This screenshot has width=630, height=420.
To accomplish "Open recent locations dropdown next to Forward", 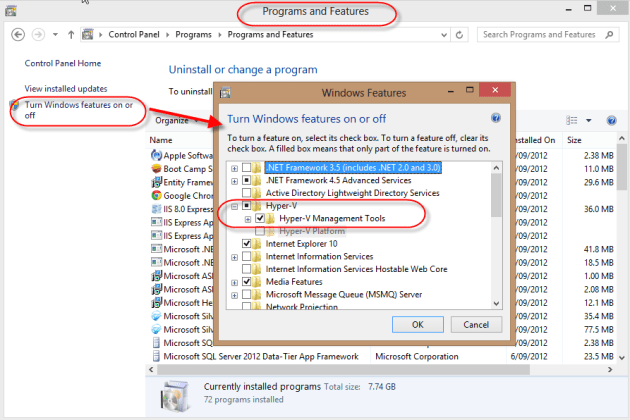I will [55, 35].
